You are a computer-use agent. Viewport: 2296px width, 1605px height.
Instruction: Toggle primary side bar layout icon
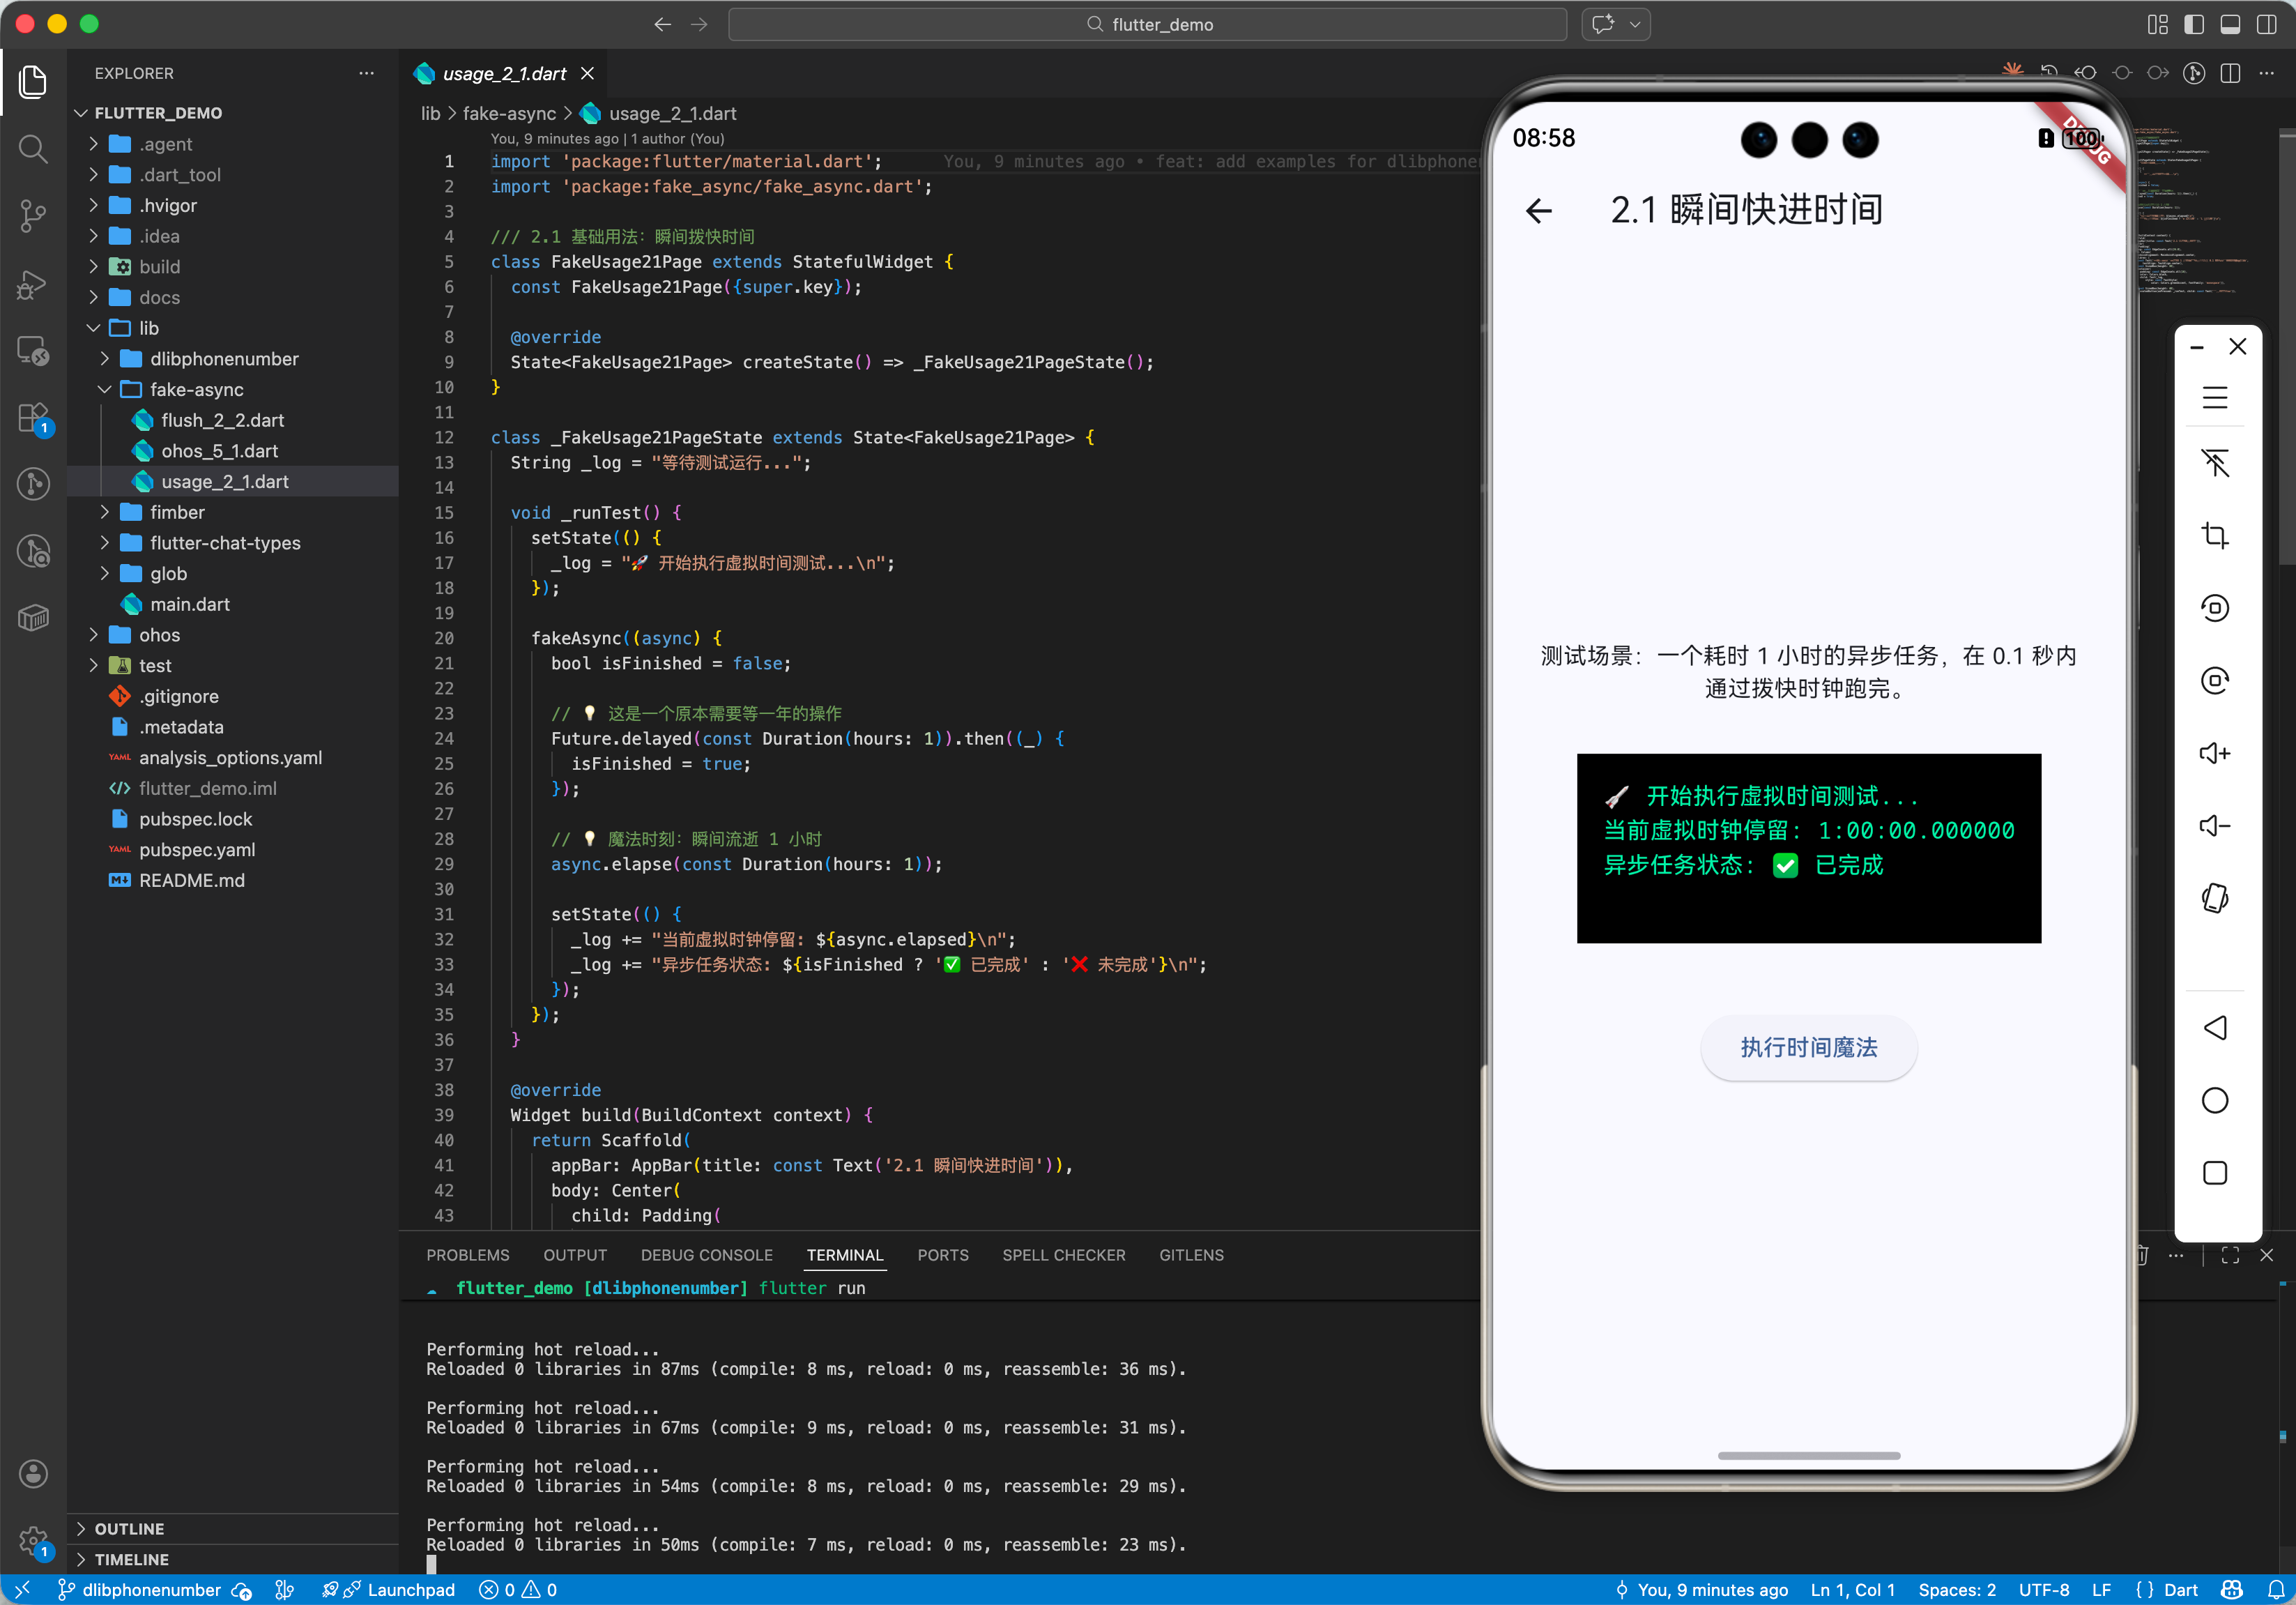click(2193, 24)
